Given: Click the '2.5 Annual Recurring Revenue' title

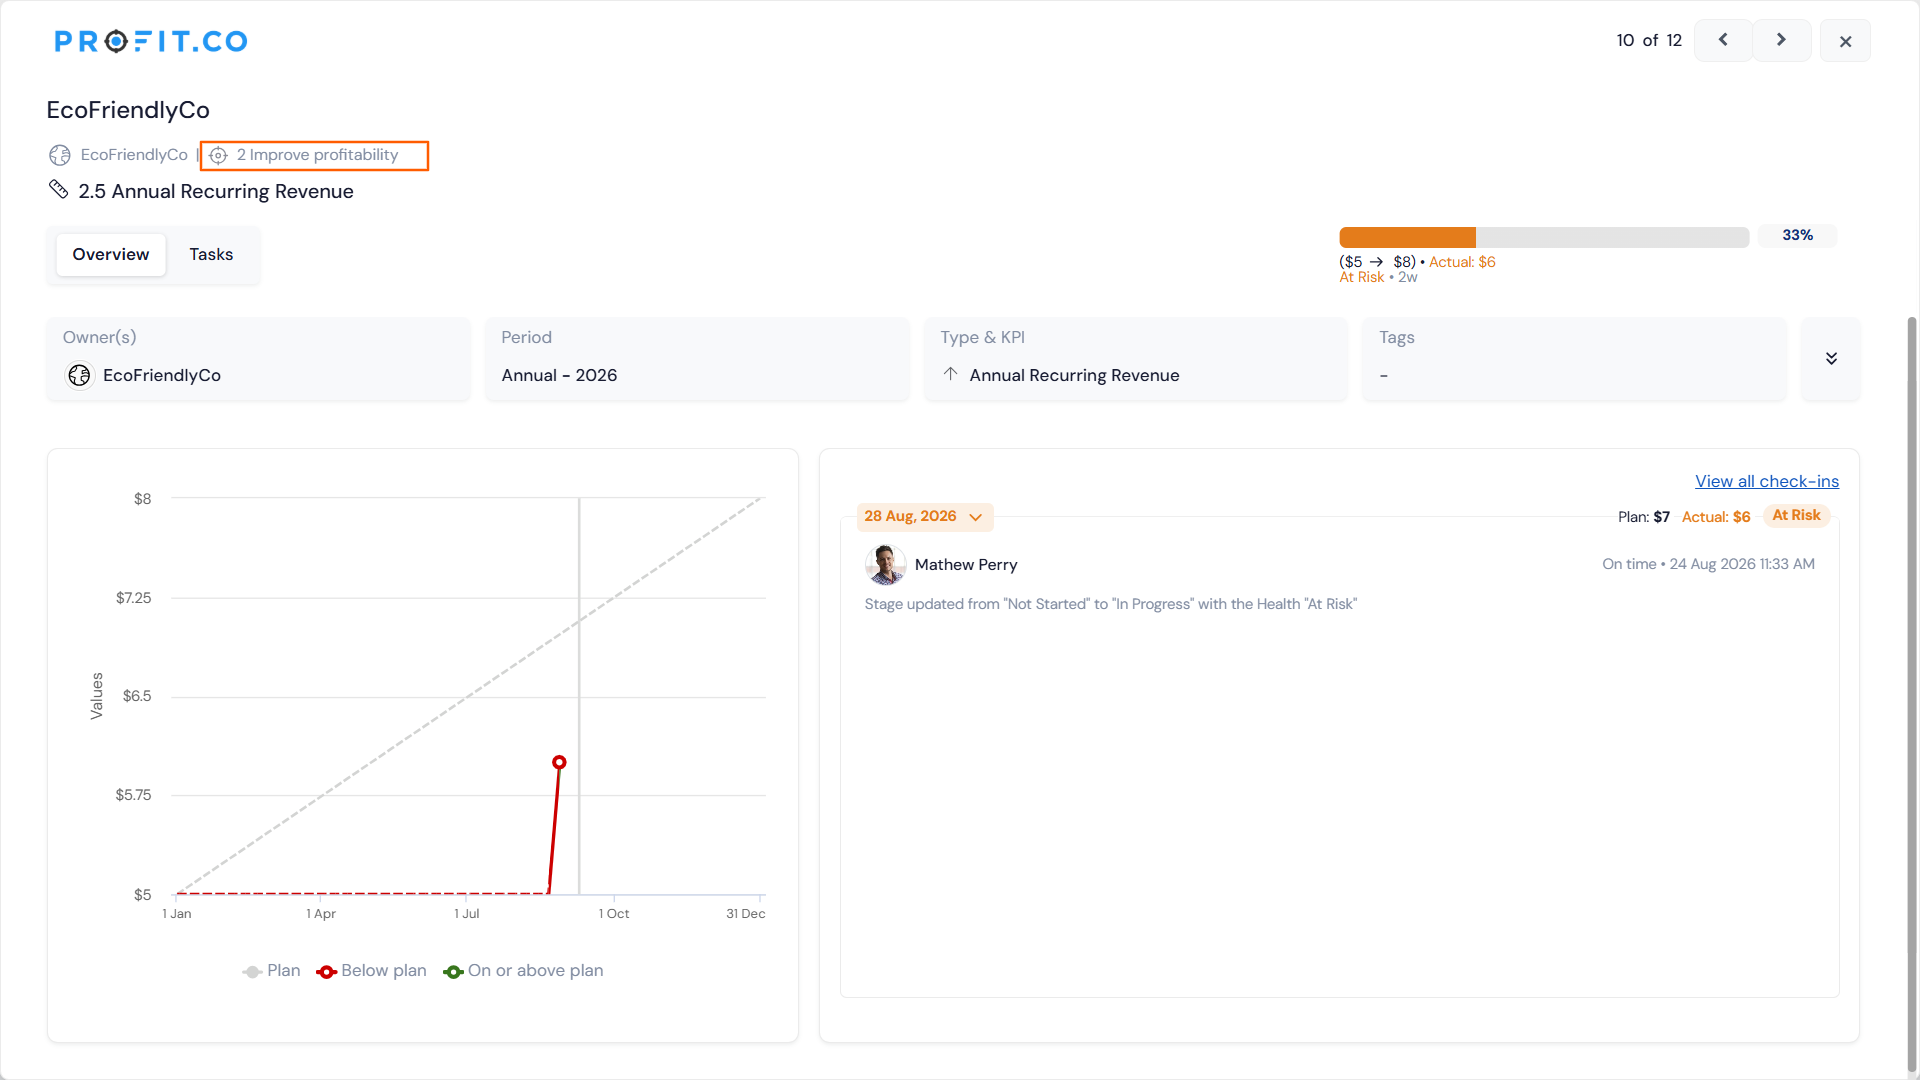Looking at the screenshot, I should pos(216,192).
